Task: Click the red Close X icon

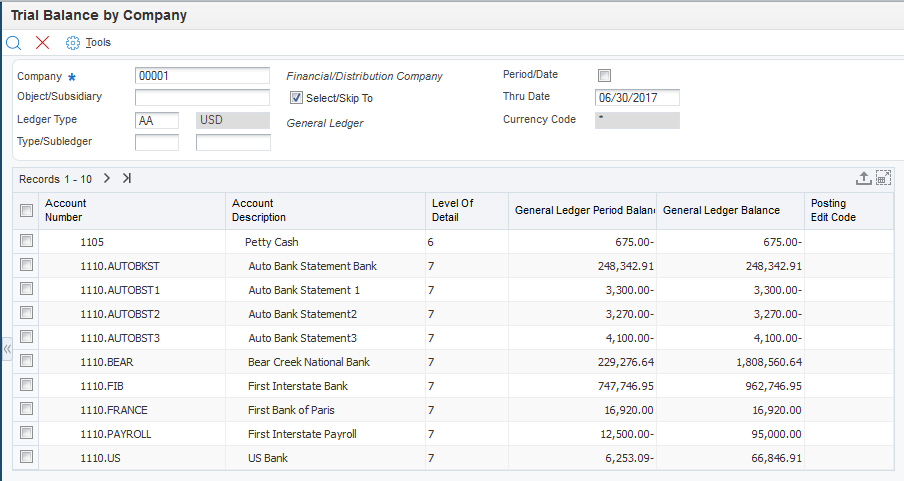Action: 42,43
